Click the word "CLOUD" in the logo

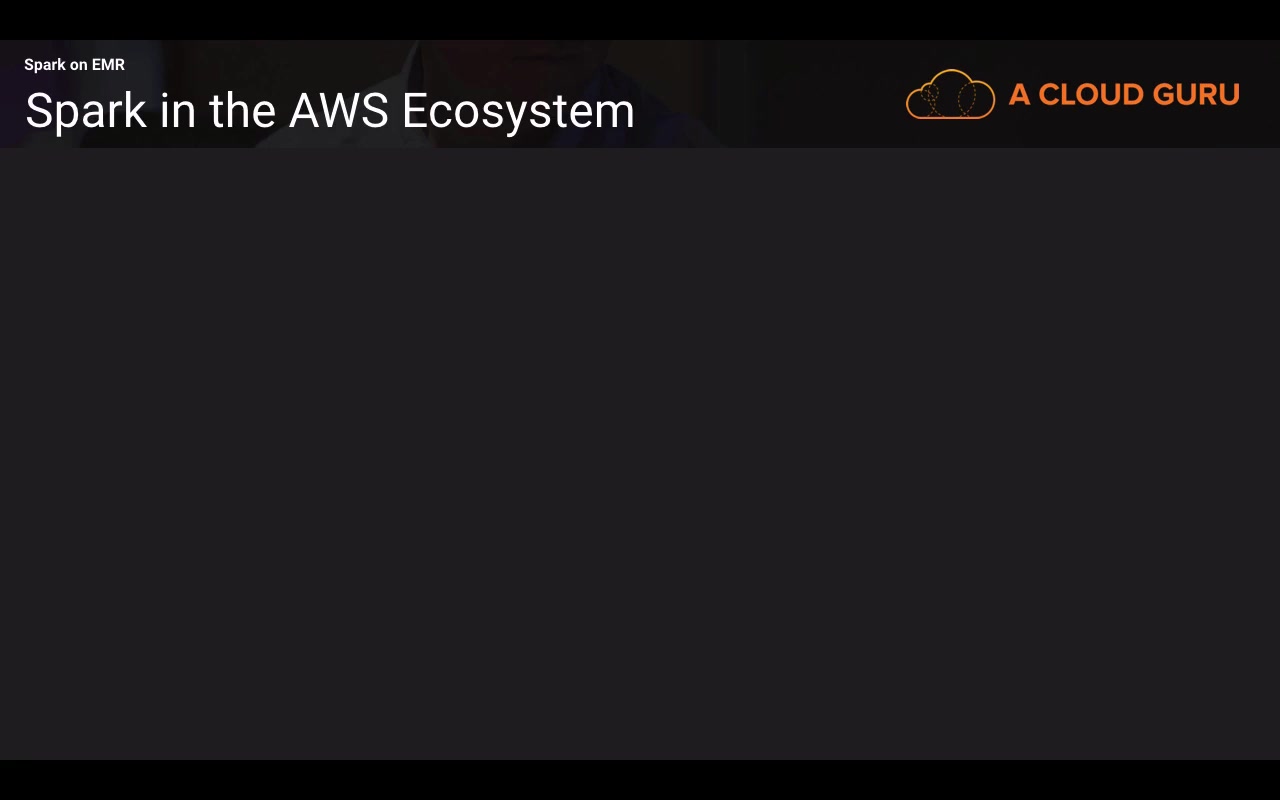click(x=1091, y=94)
